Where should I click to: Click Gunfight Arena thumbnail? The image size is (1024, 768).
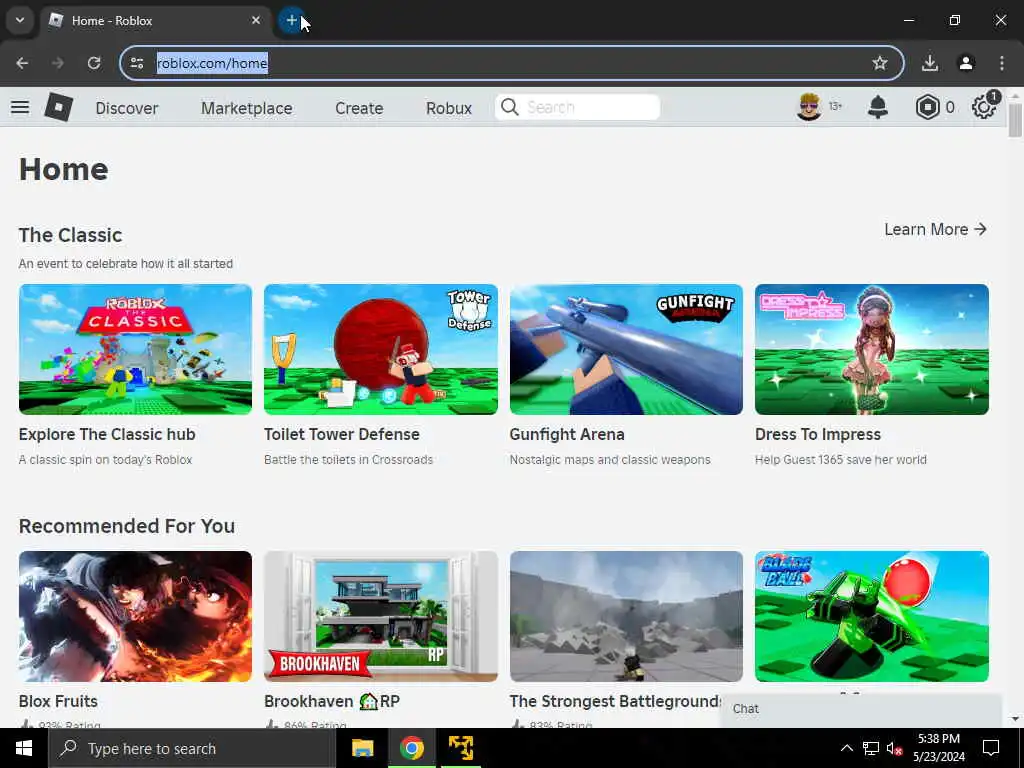click(626, 349)
